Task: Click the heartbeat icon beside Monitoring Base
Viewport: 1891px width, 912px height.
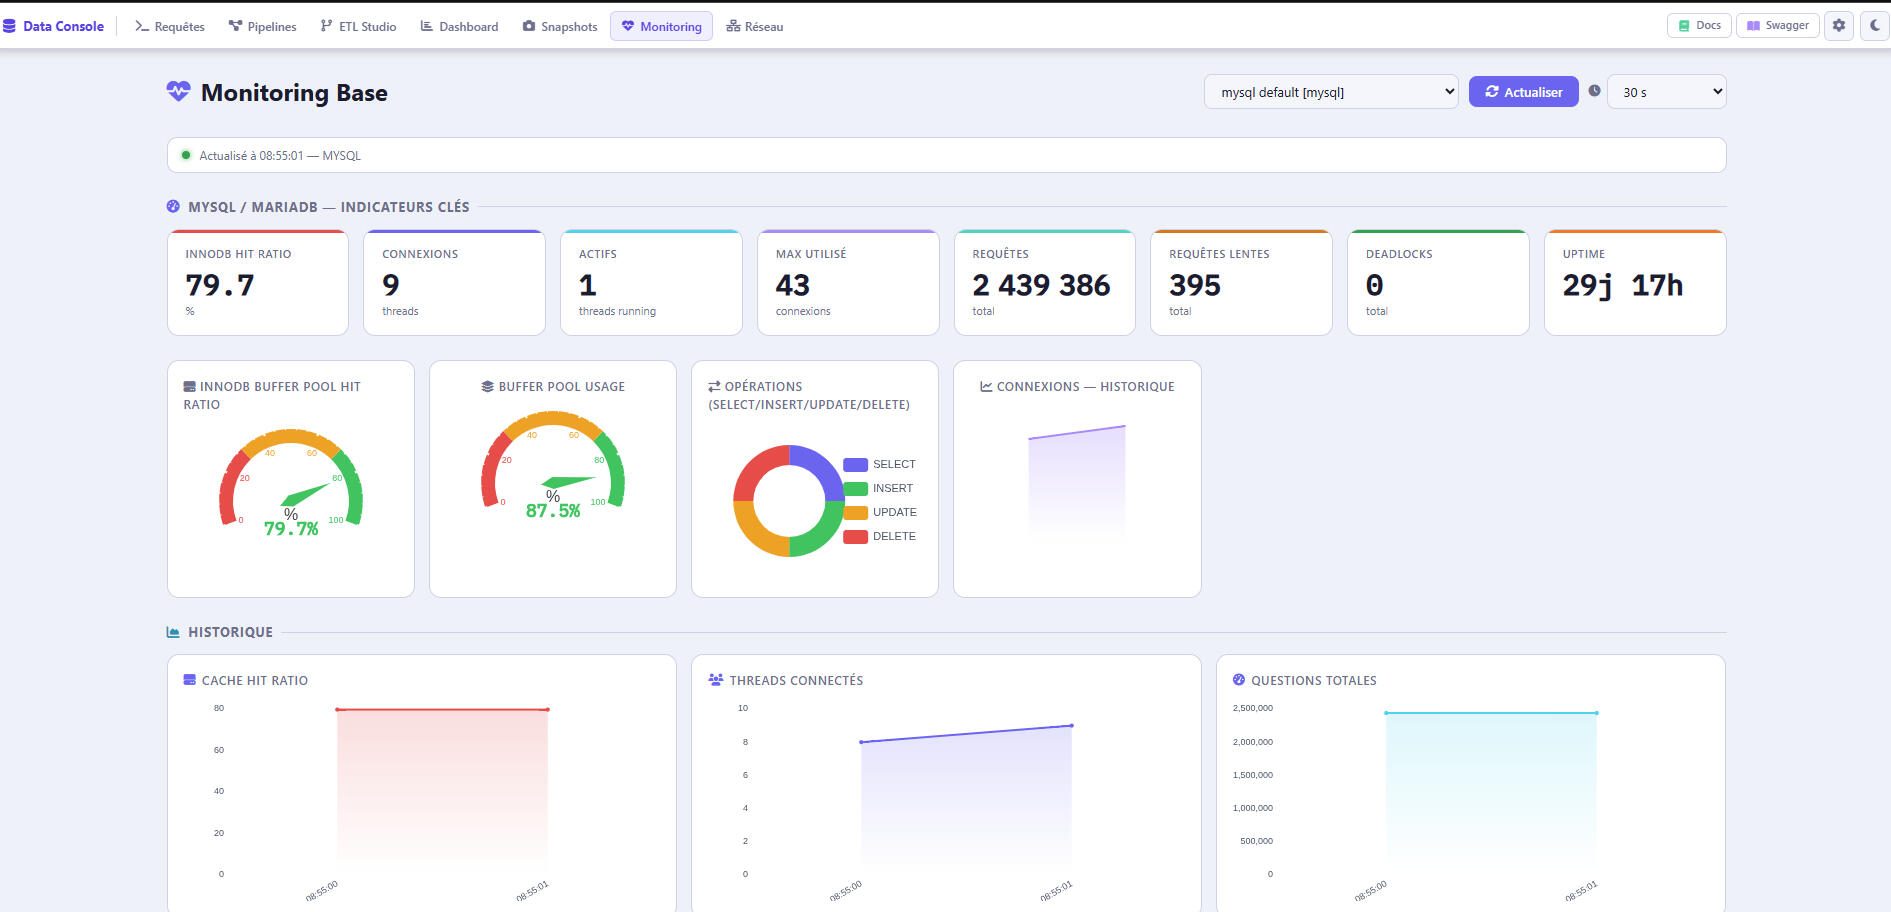Action: 178,92
